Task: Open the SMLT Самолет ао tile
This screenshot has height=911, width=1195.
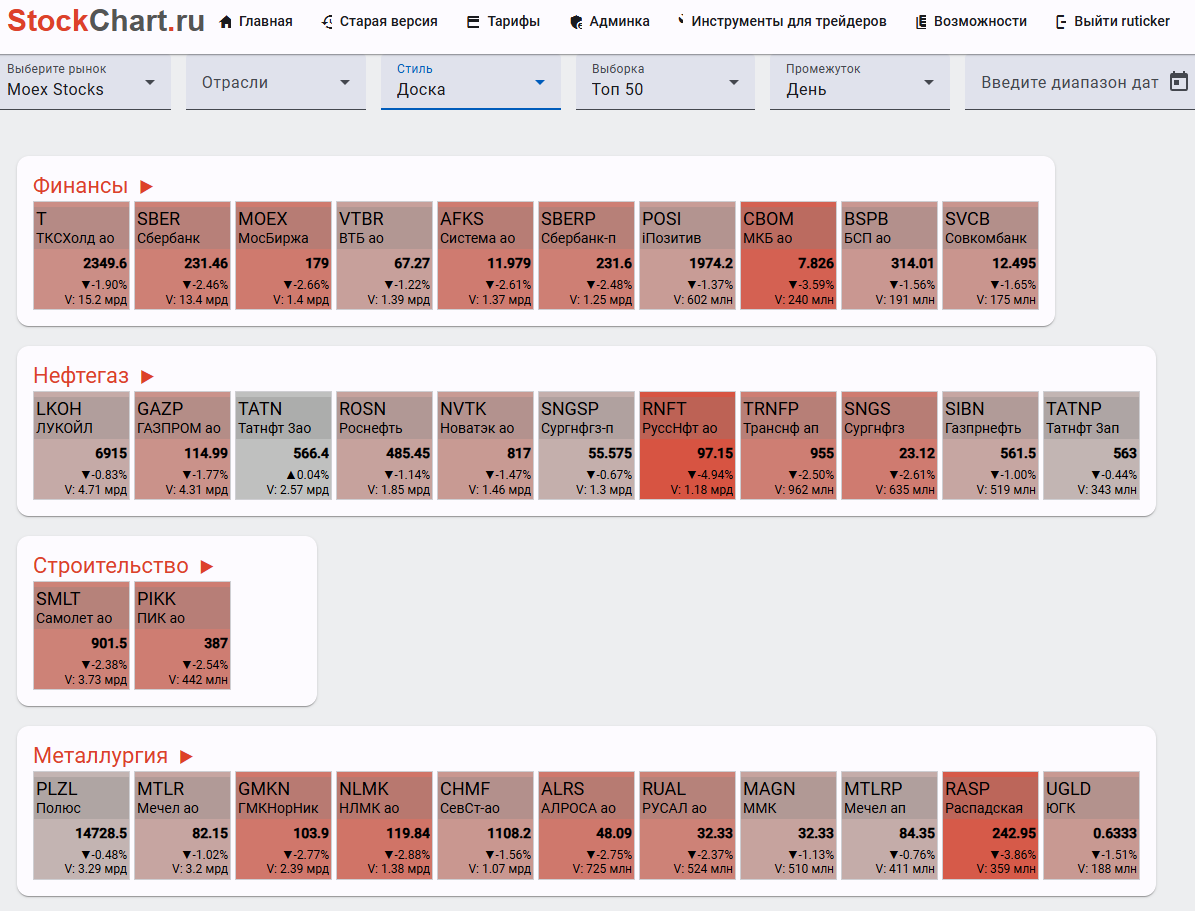Action: click(82, 635)
